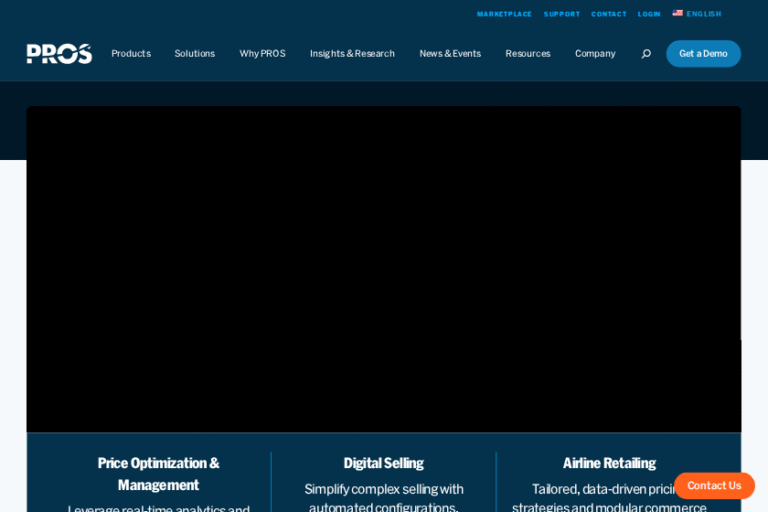Open the search magnifier icon
Image resolution: width=768 pixels, height=512 pixels.
[646, 54]
